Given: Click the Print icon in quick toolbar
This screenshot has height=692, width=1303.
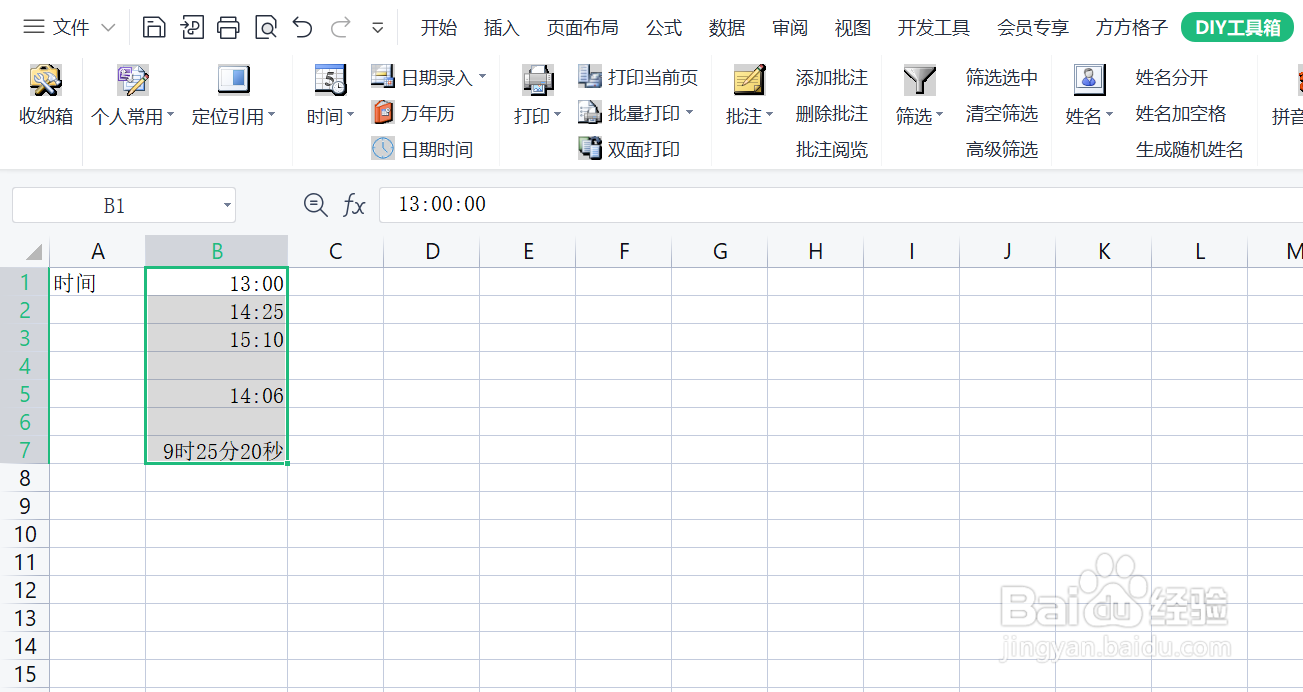Looking at the screenshot, I should coord(228,27).
